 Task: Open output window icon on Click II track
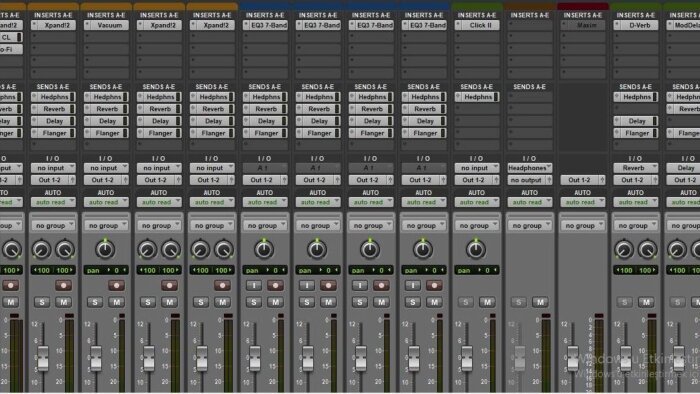click(496, 180)
